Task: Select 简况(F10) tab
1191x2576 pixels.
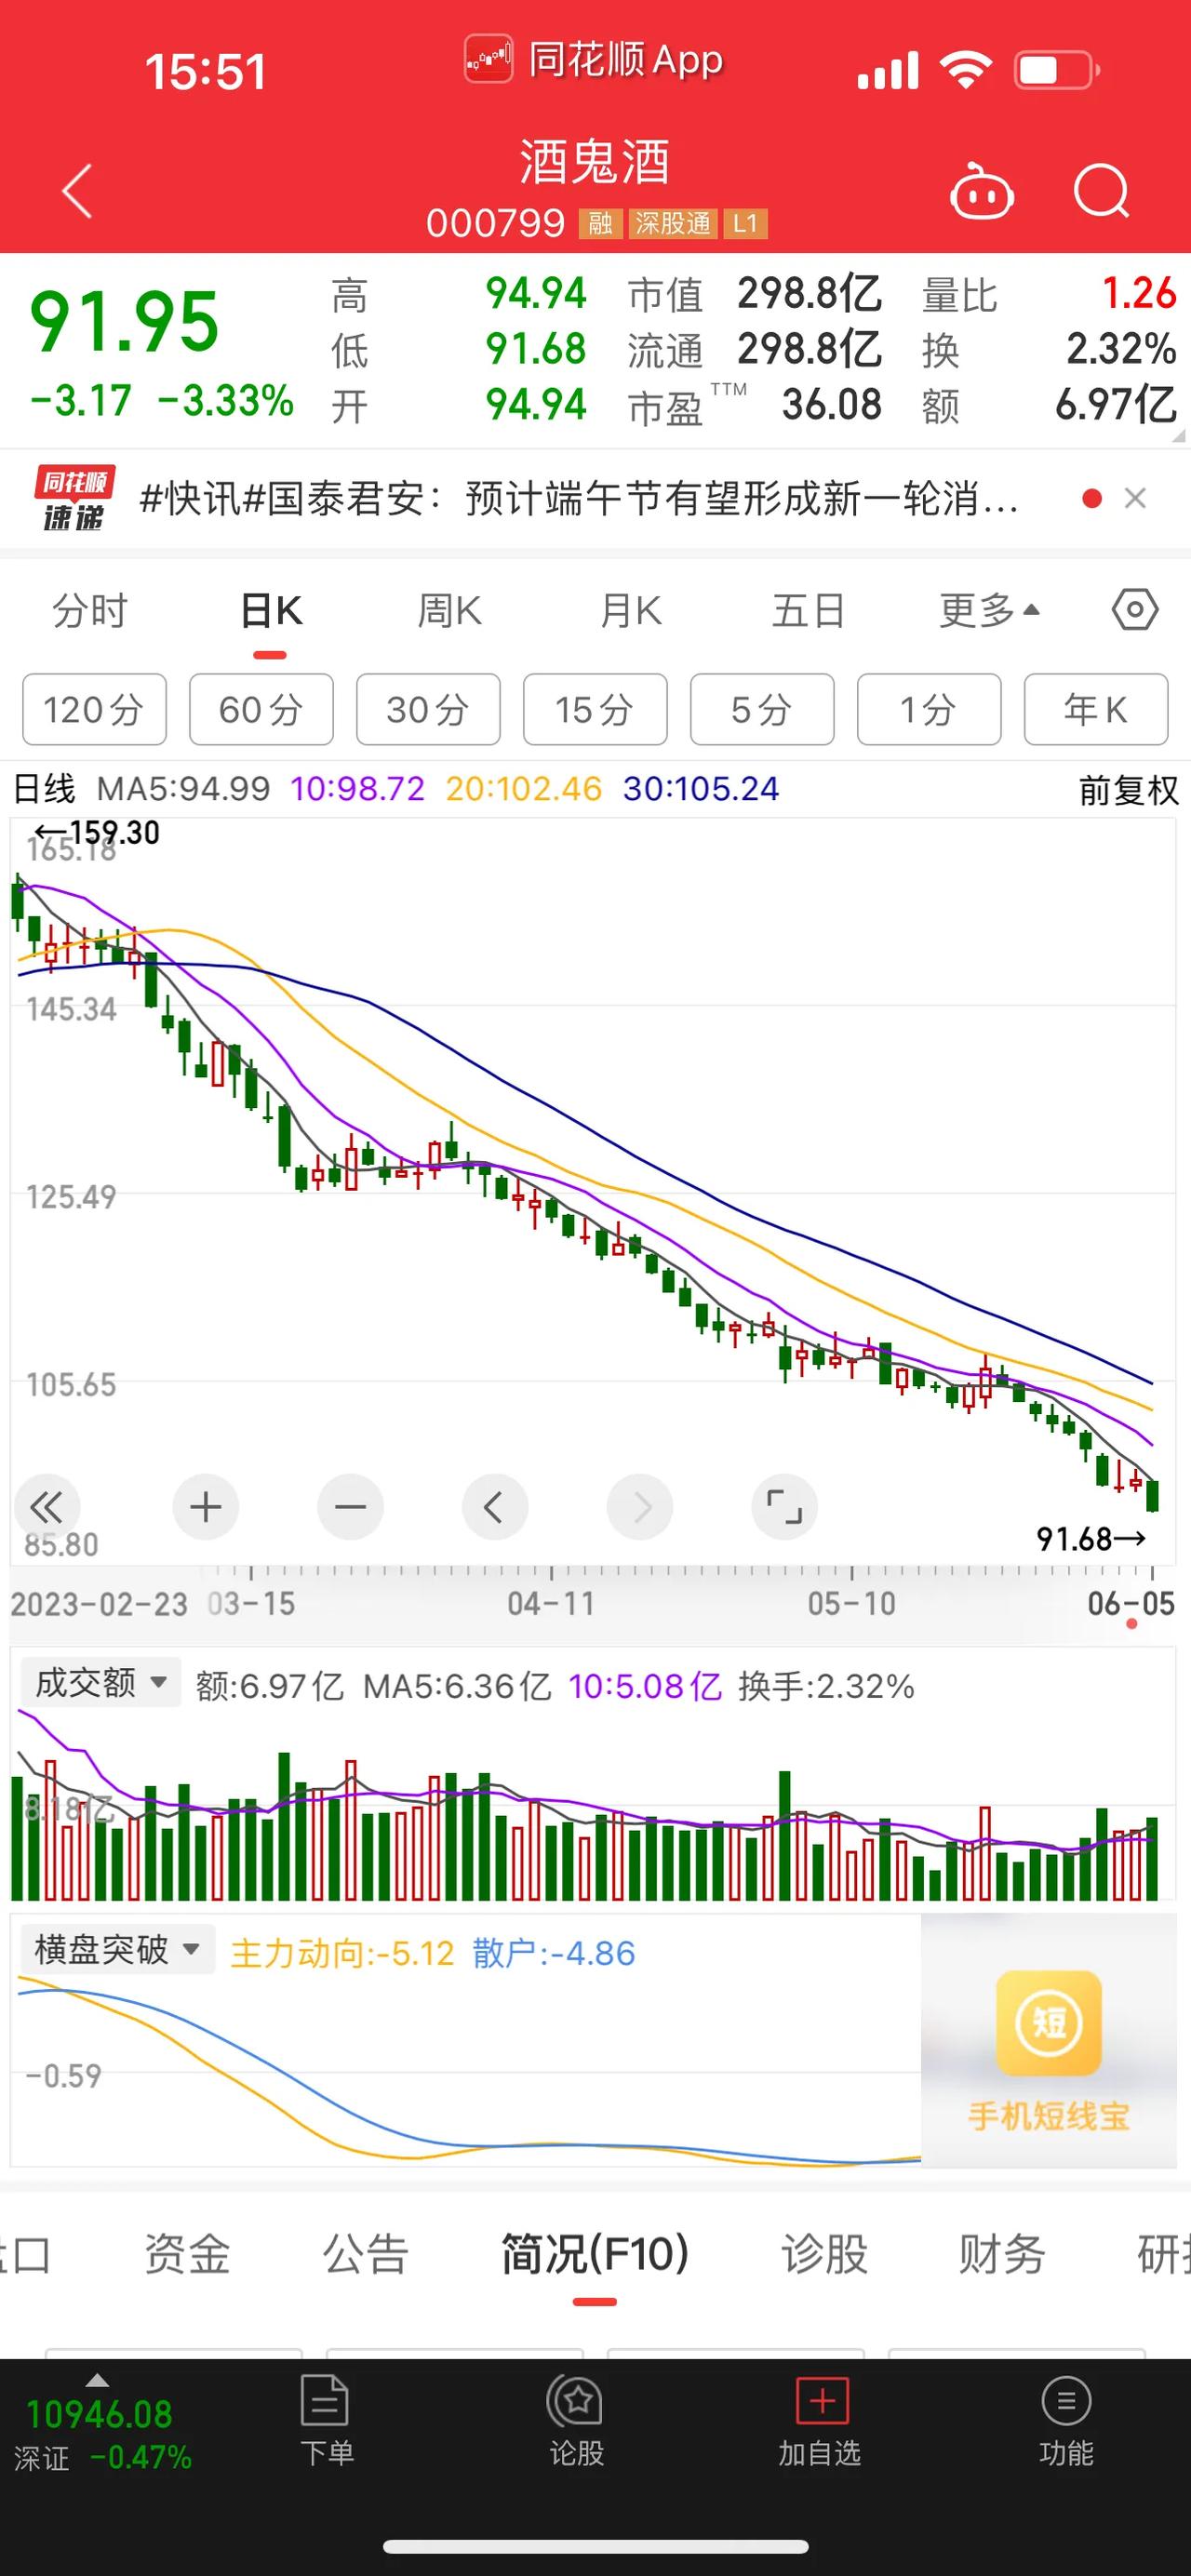Action: coord(595,2255)
